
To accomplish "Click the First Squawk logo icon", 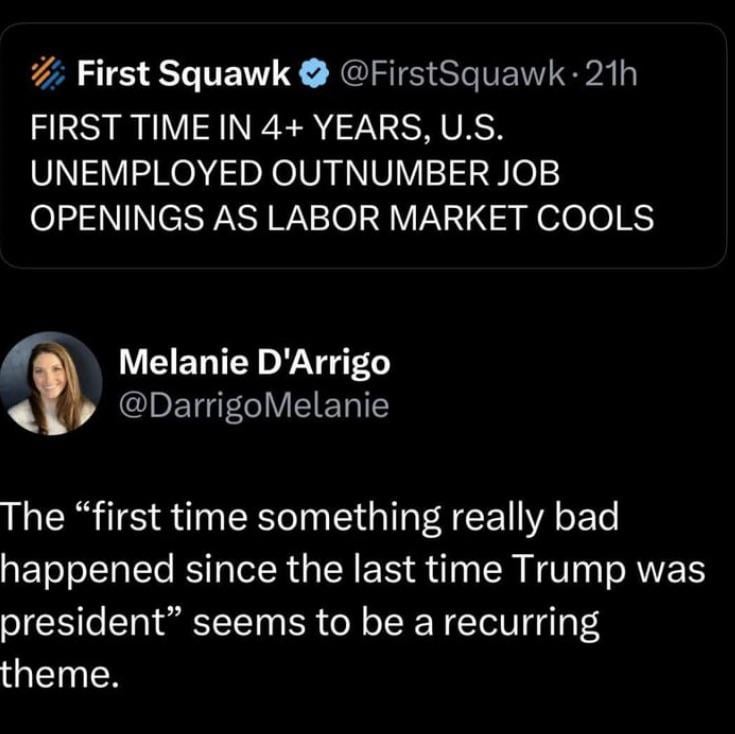I will coord(48,73).
